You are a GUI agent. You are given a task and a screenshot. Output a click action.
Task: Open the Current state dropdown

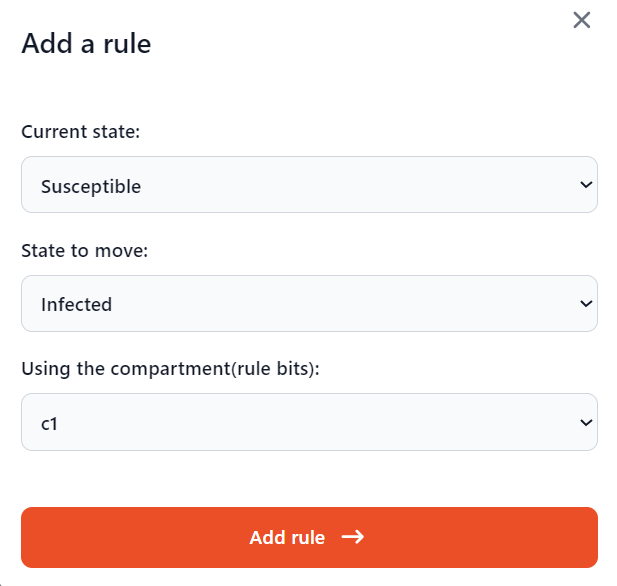(x=309, y=185)
